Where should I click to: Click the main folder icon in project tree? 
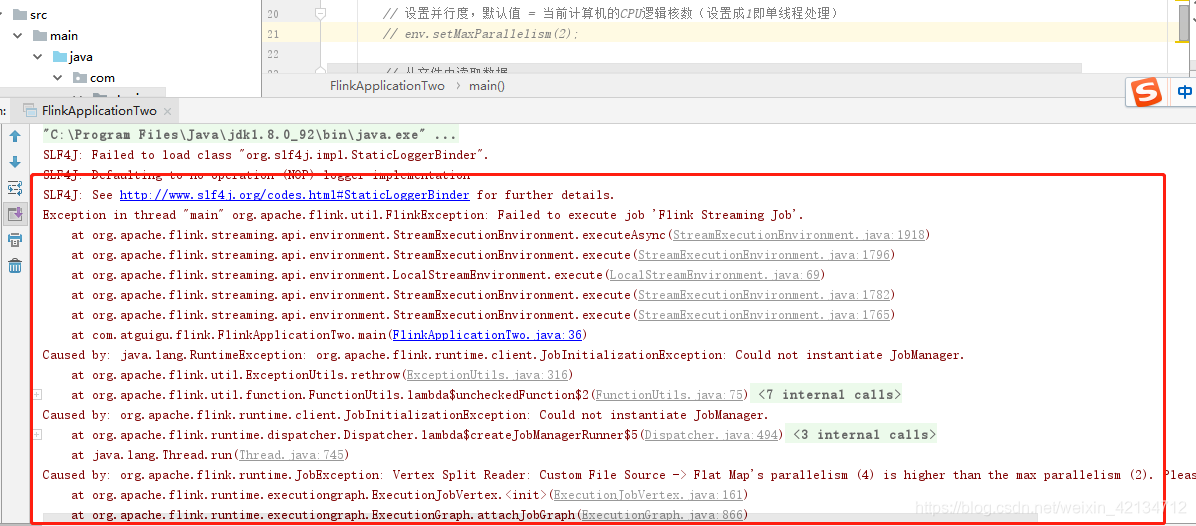pos(40,36)
